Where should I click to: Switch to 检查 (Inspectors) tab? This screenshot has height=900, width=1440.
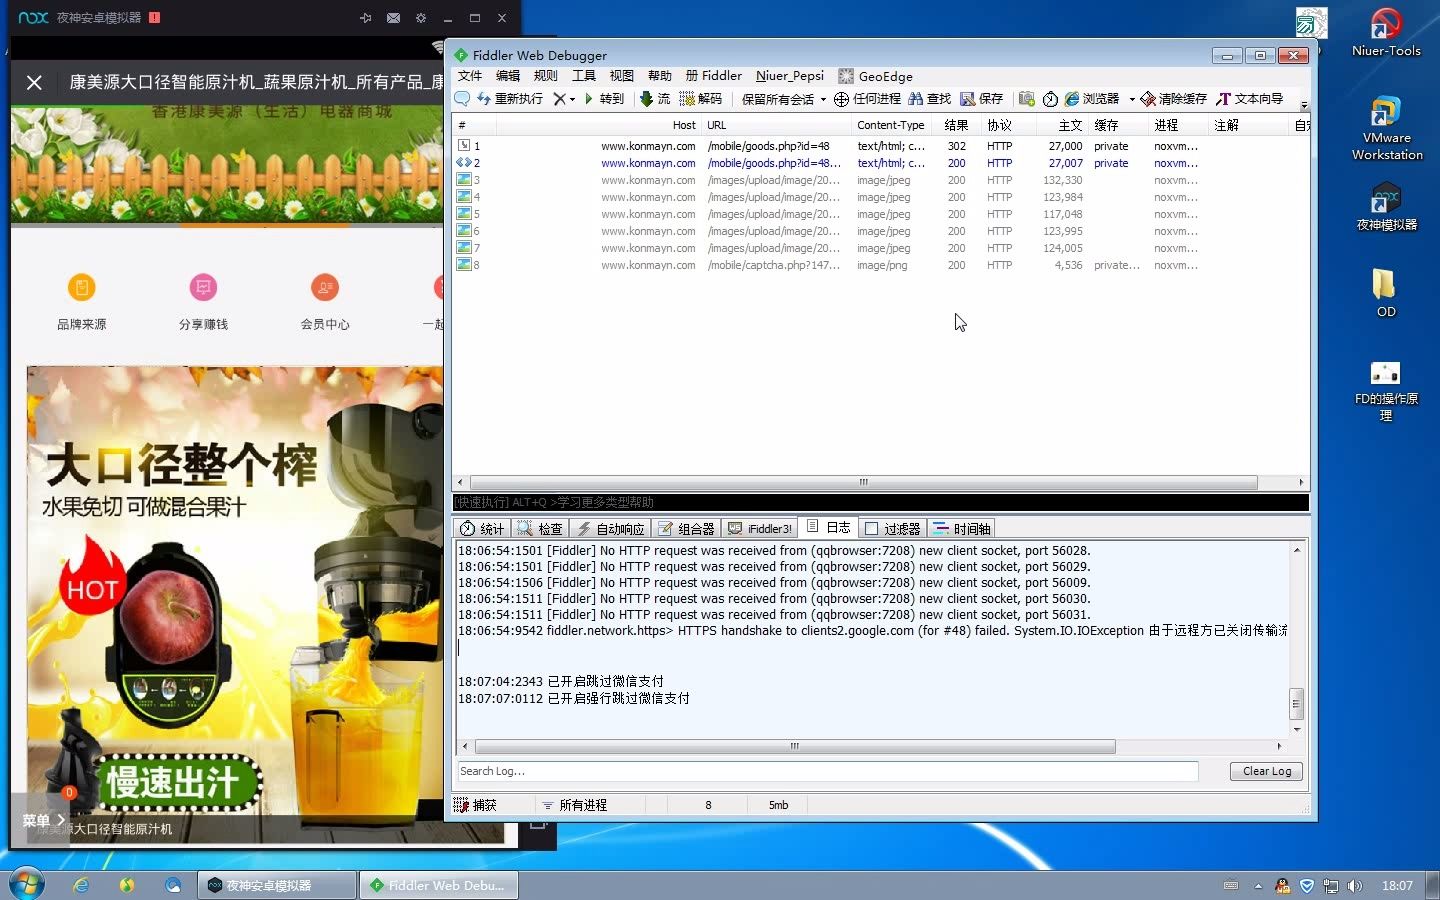[x=540, y=529]
